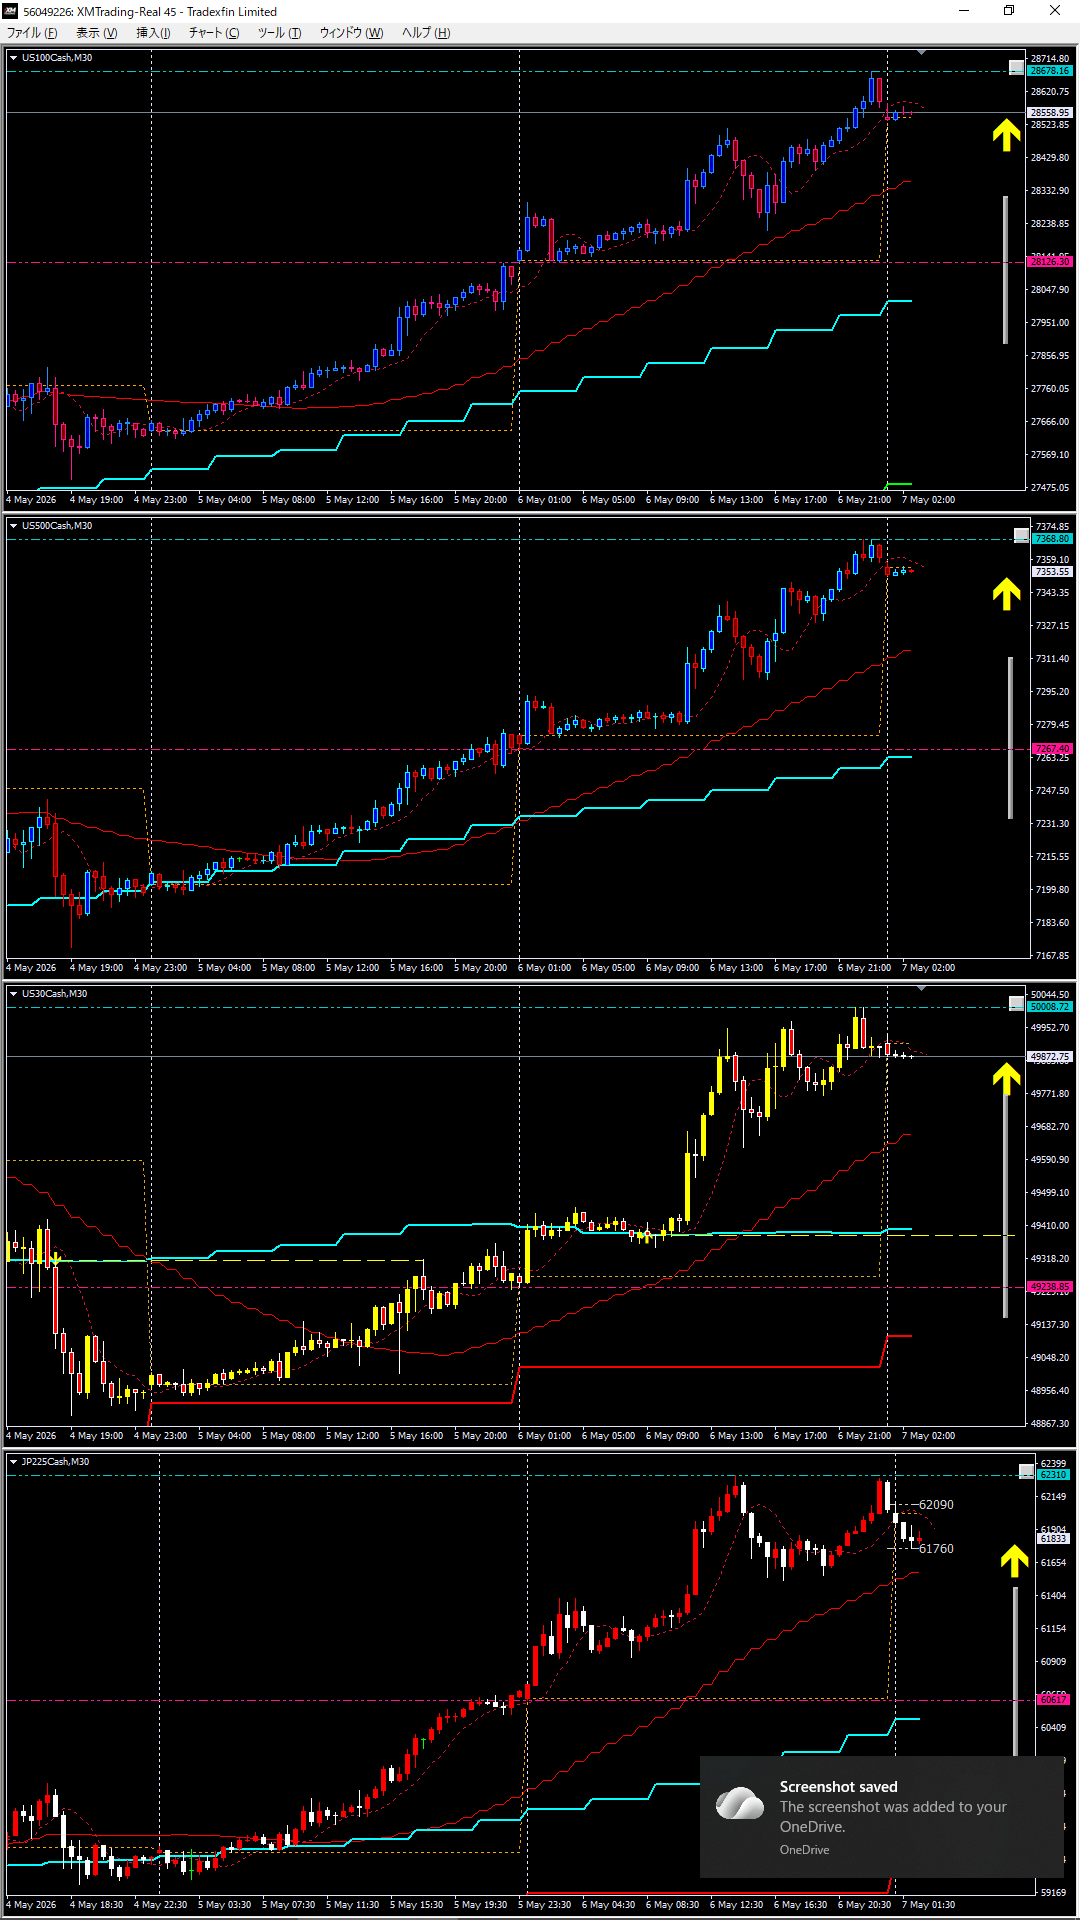1080x1920 pixels.
Task: Click the Screenshot saved notification title
Action: 838,1787
